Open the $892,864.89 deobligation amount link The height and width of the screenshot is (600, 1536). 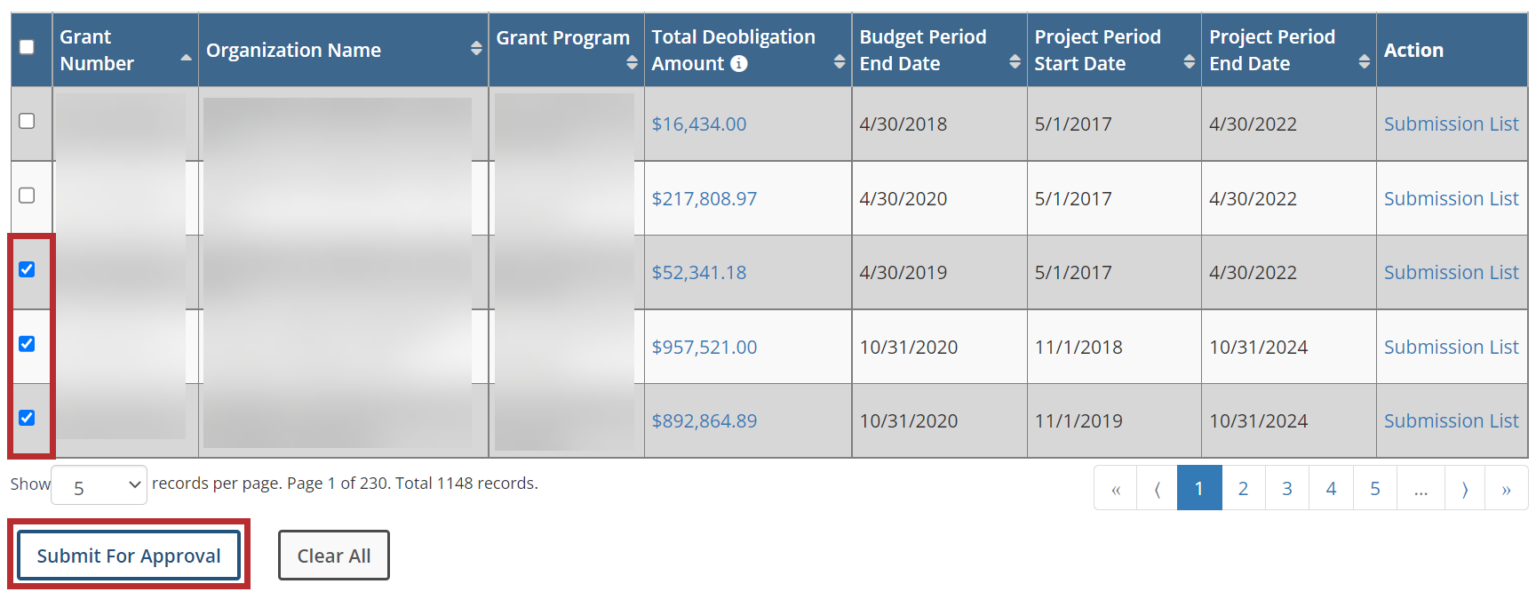point(704,421)
